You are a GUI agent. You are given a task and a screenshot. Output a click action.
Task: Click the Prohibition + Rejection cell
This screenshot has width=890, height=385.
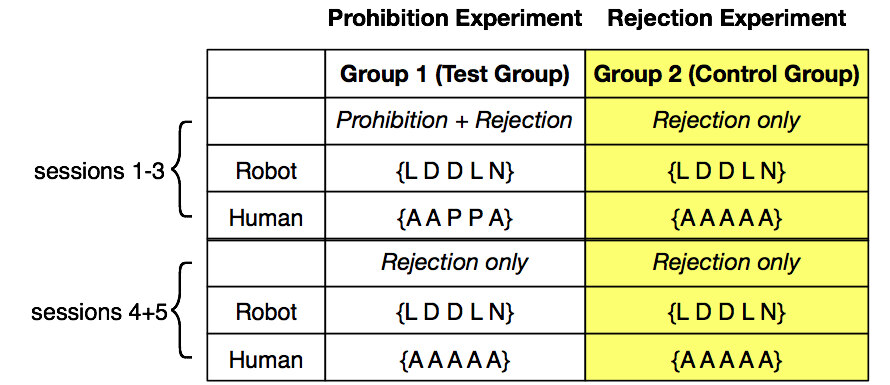pyautogui.click(x=455, y=121)
